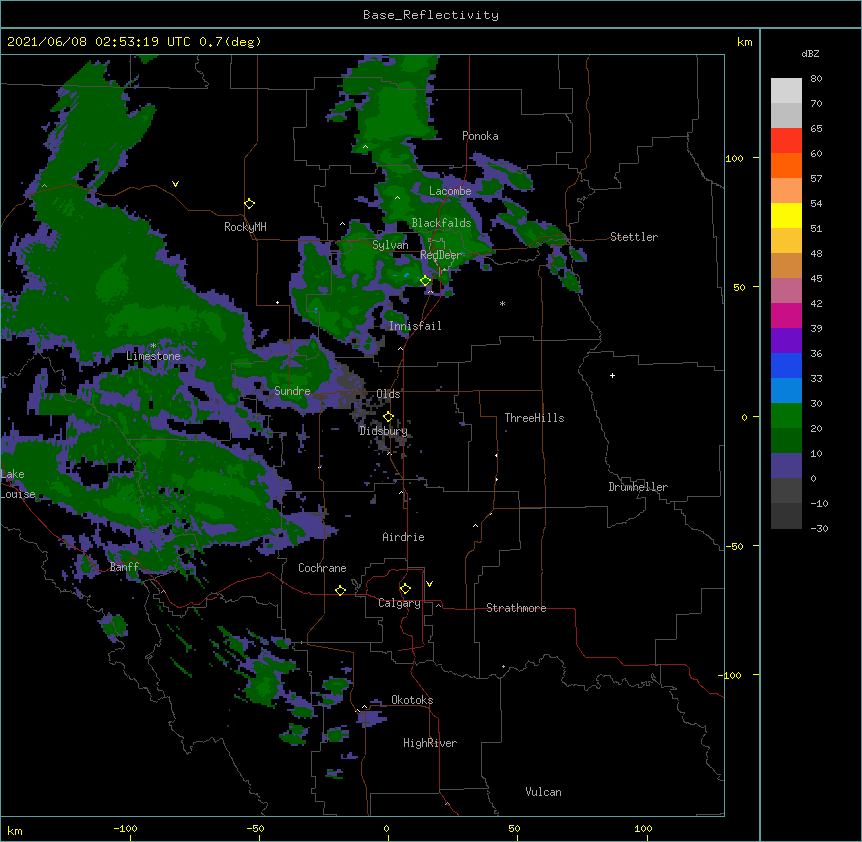This screenshot has width=862, height=842.
Task: Click the white asterisk marker east of Innisfail
Action: [502, 303]
